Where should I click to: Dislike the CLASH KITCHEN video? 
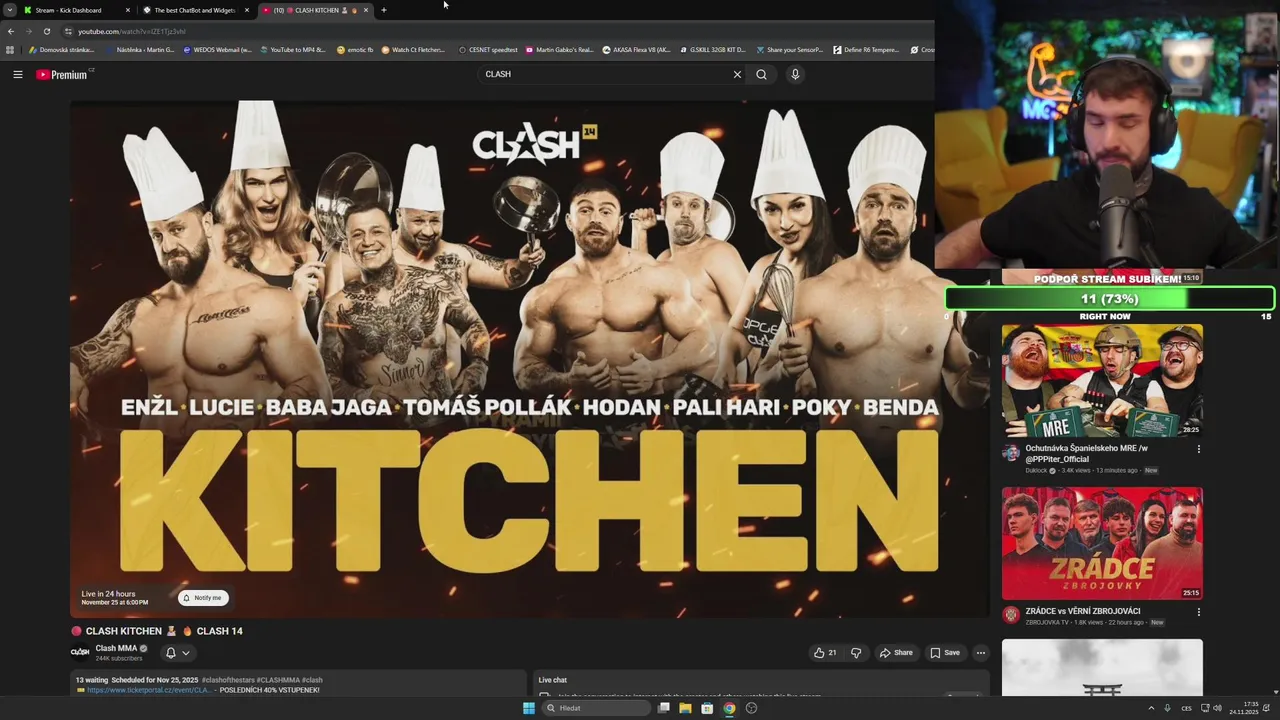(x=856, y=653)
